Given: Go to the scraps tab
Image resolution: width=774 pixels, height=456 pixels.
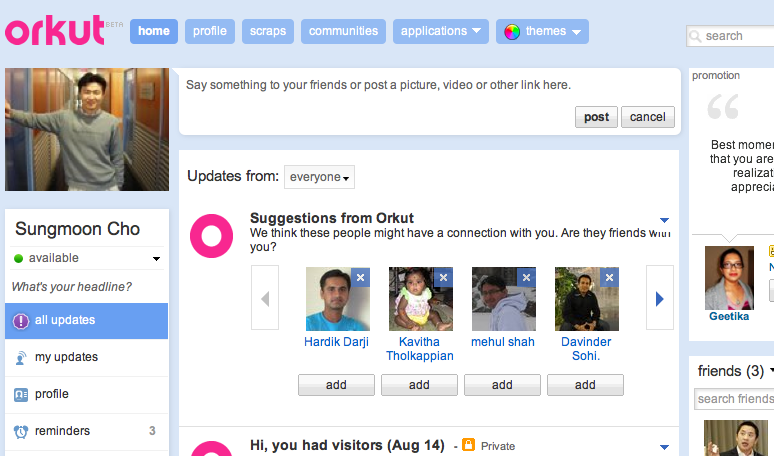Looking at the screenshot, I should [x=267, y=31].
